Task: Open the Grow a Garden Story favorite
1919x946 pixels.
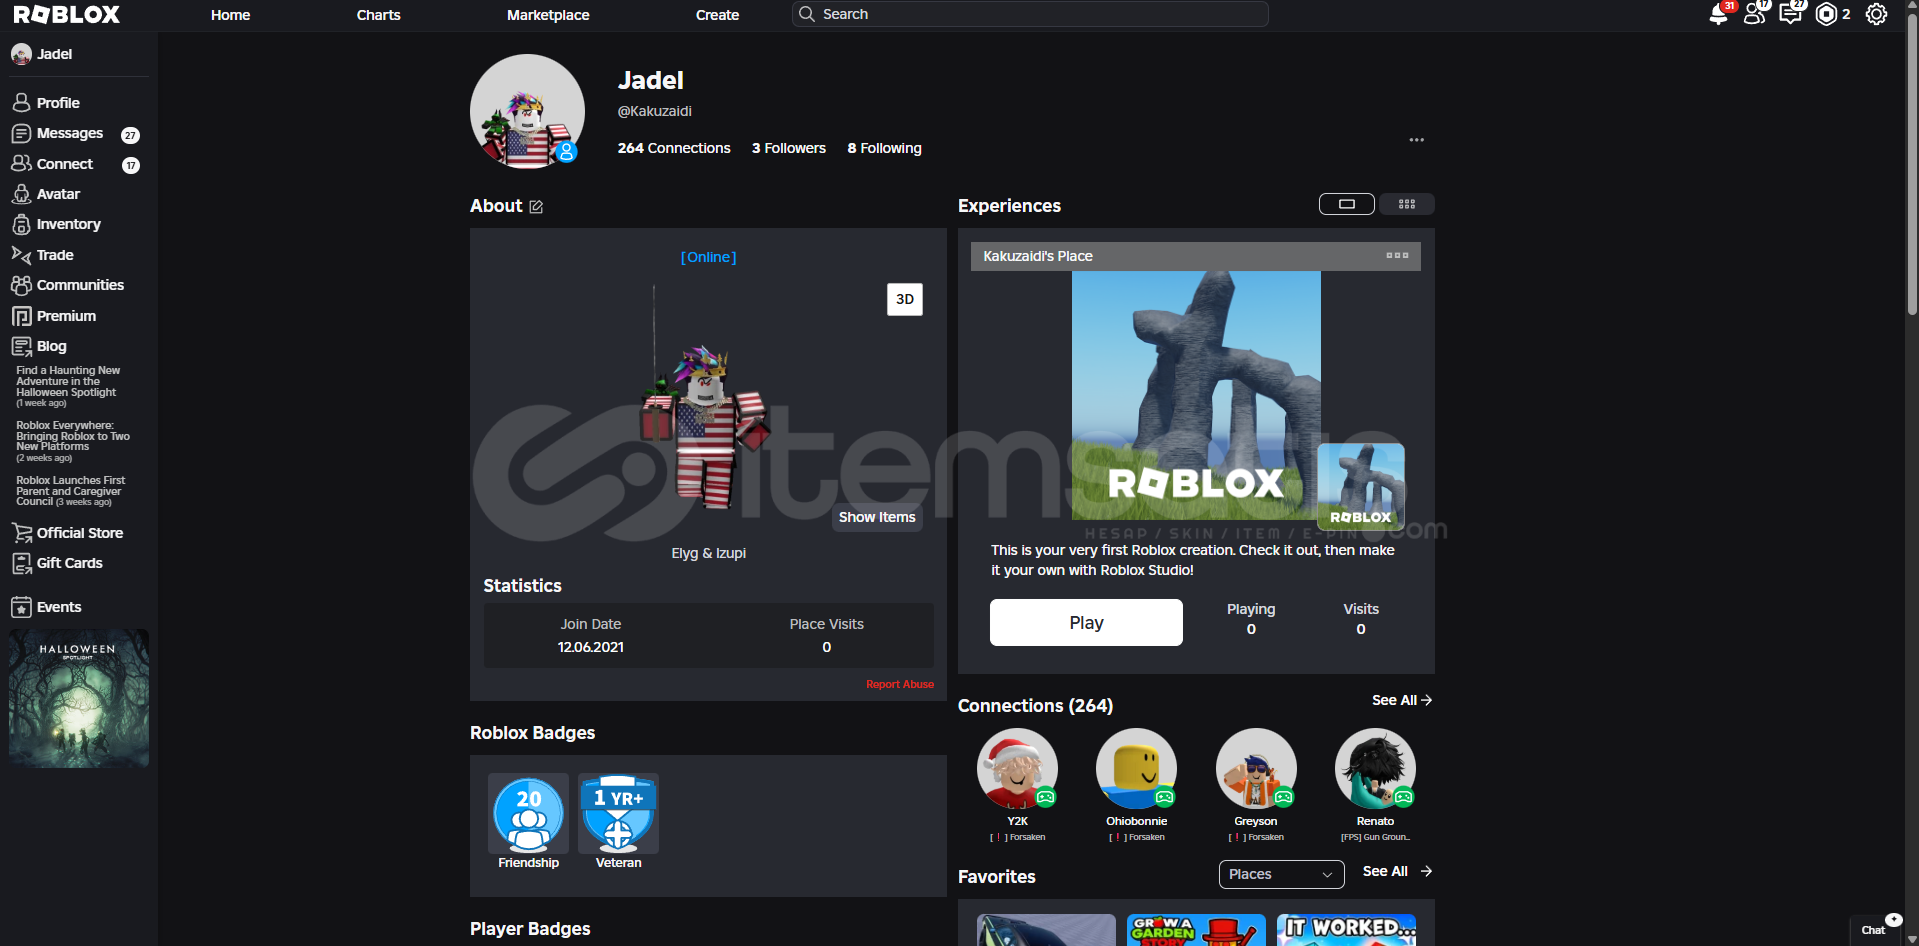Action: [1196, 930]
